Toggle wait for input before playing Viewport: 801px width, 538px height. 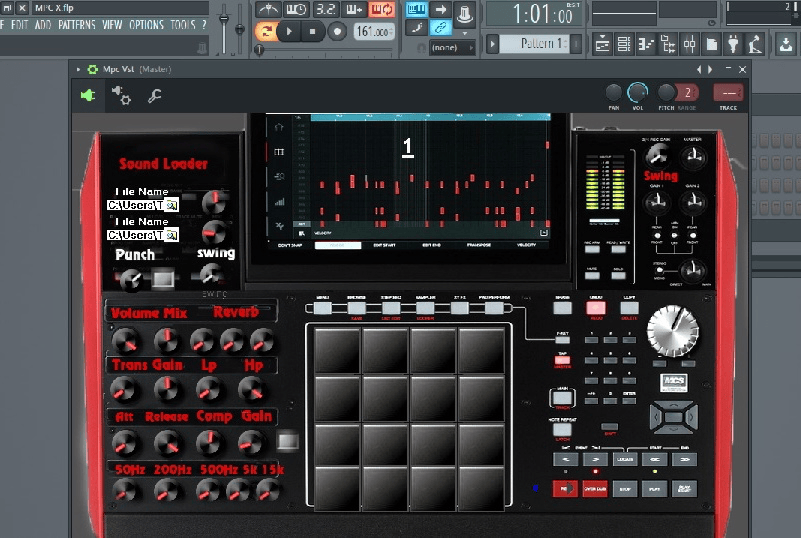(296, 9)
